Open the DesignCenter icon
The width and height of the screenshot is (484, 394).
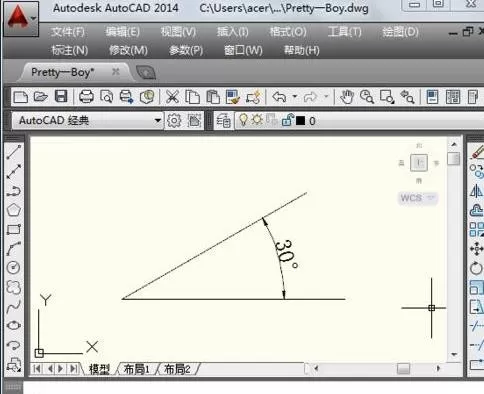453,97
